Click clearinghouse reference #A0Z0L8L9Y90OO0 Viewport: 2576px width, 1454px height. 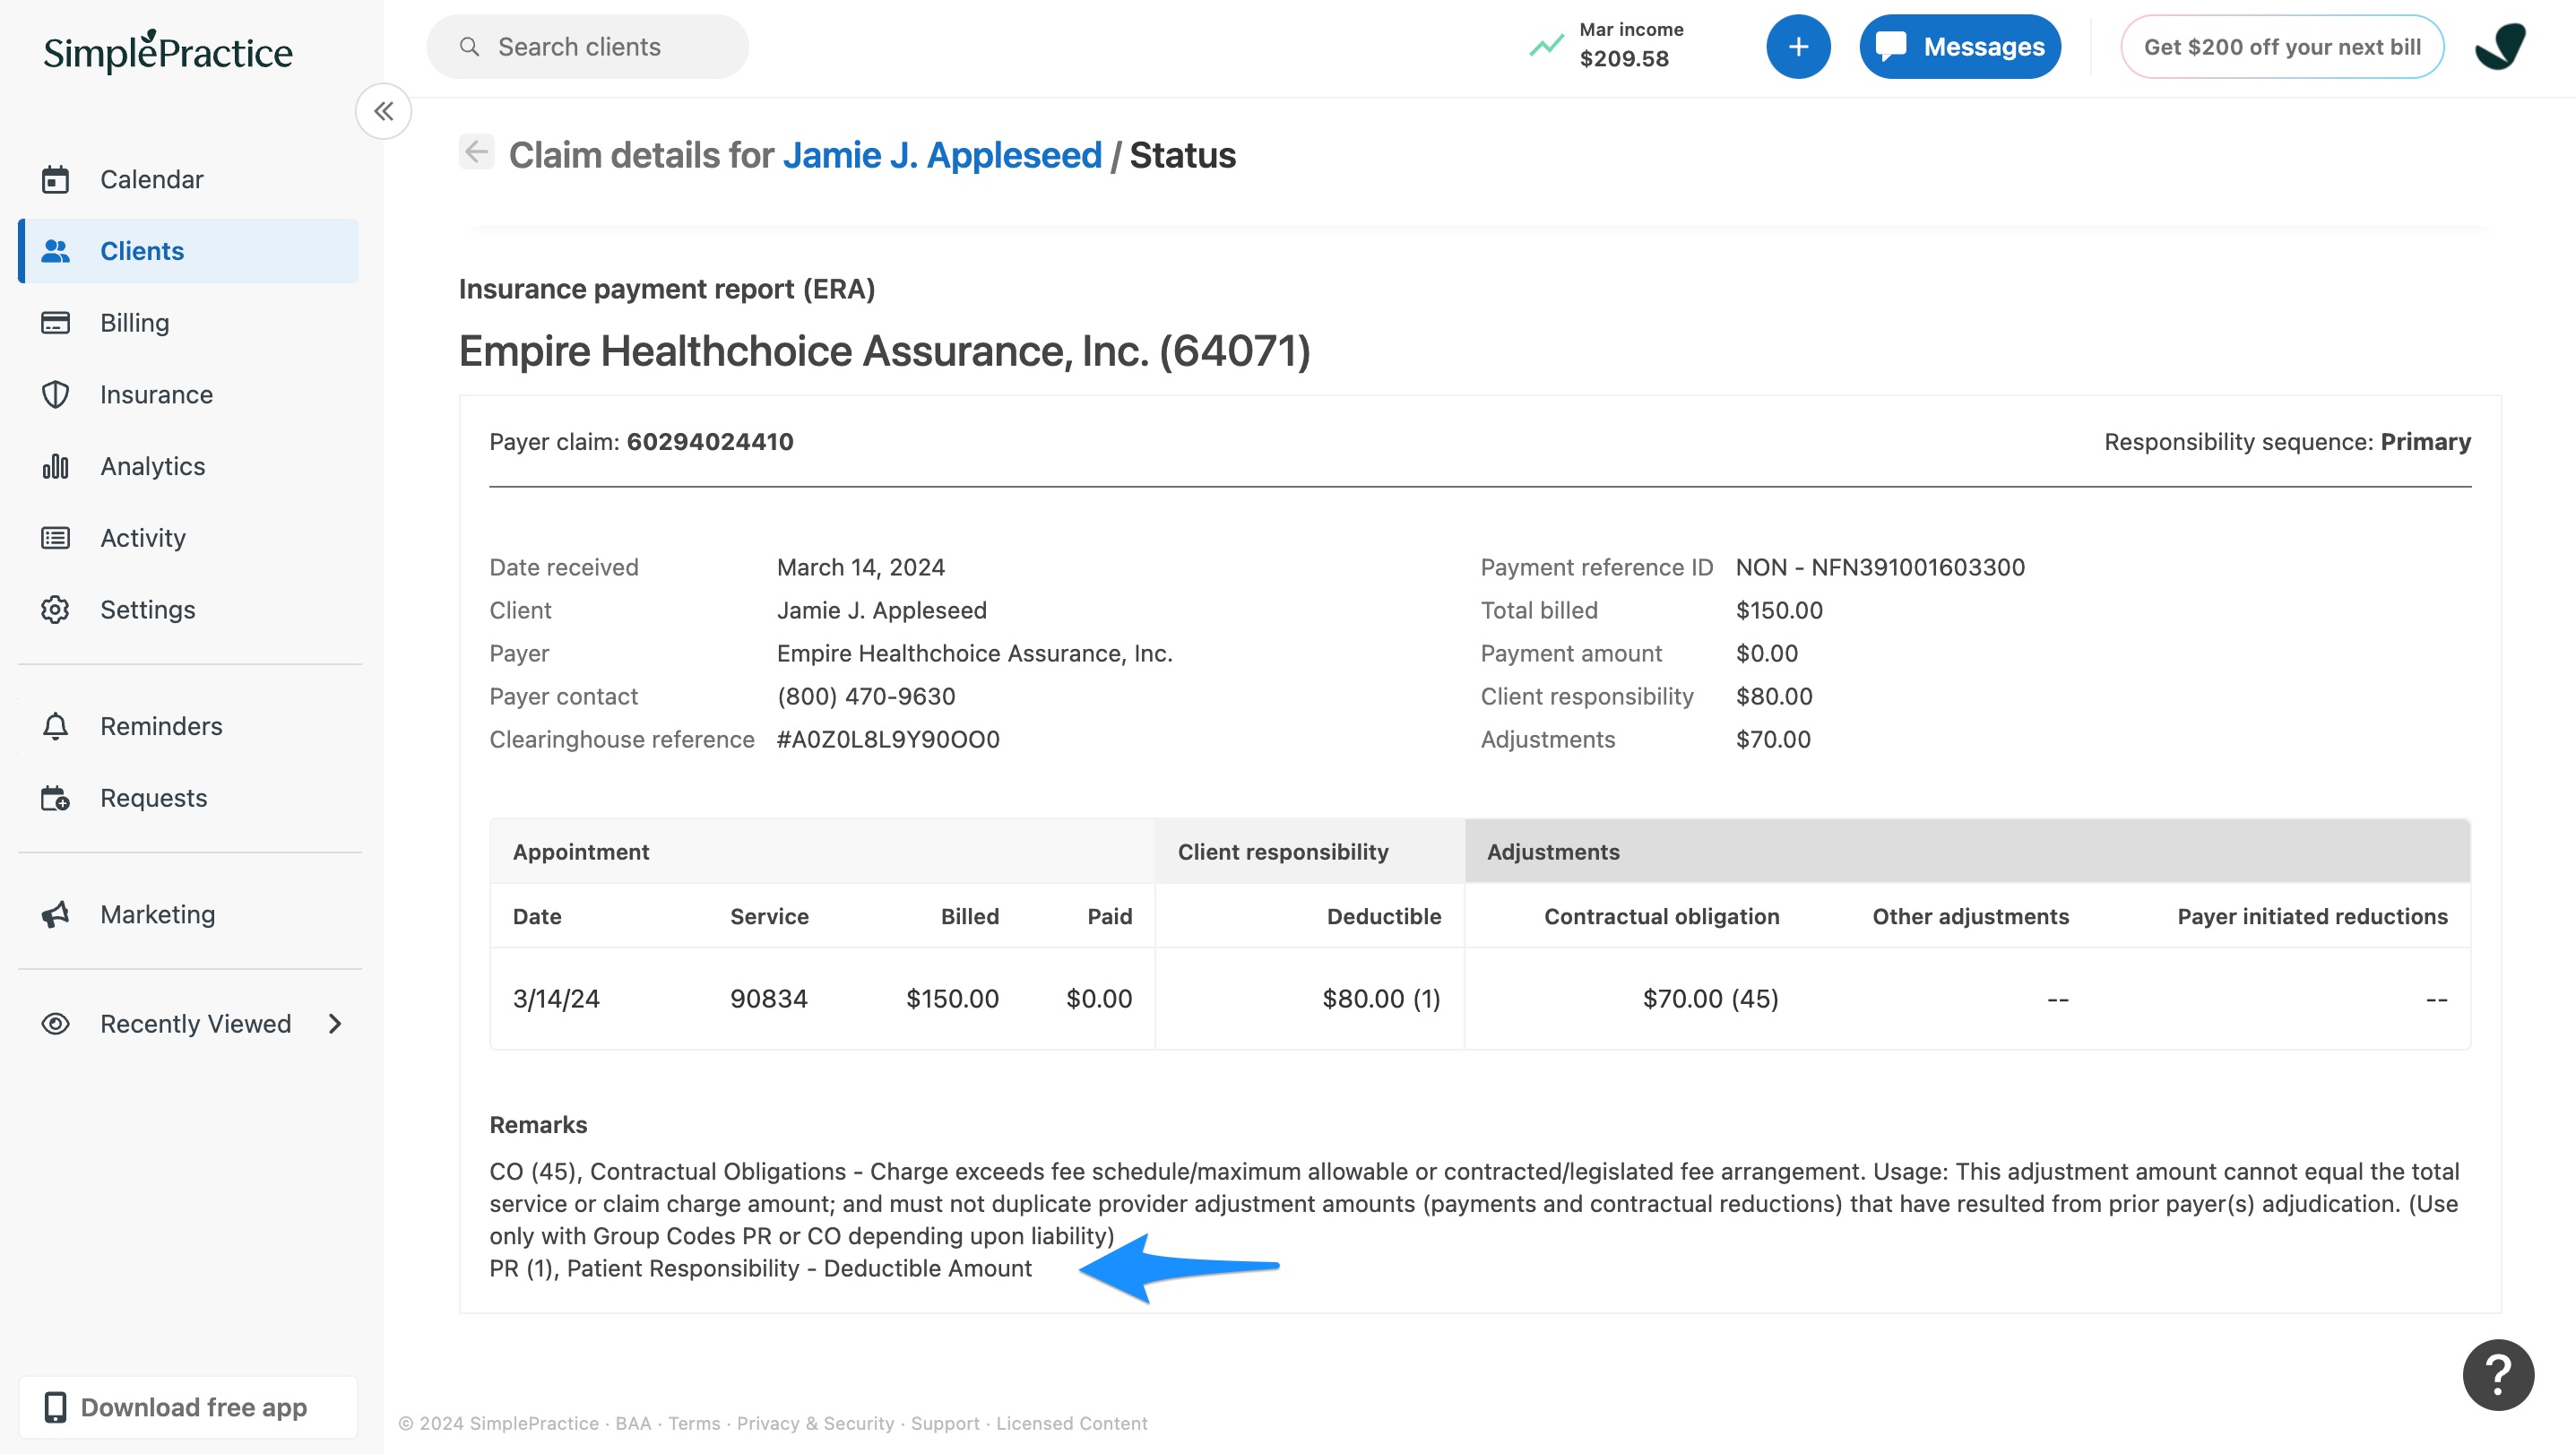[x=888, y=739]
